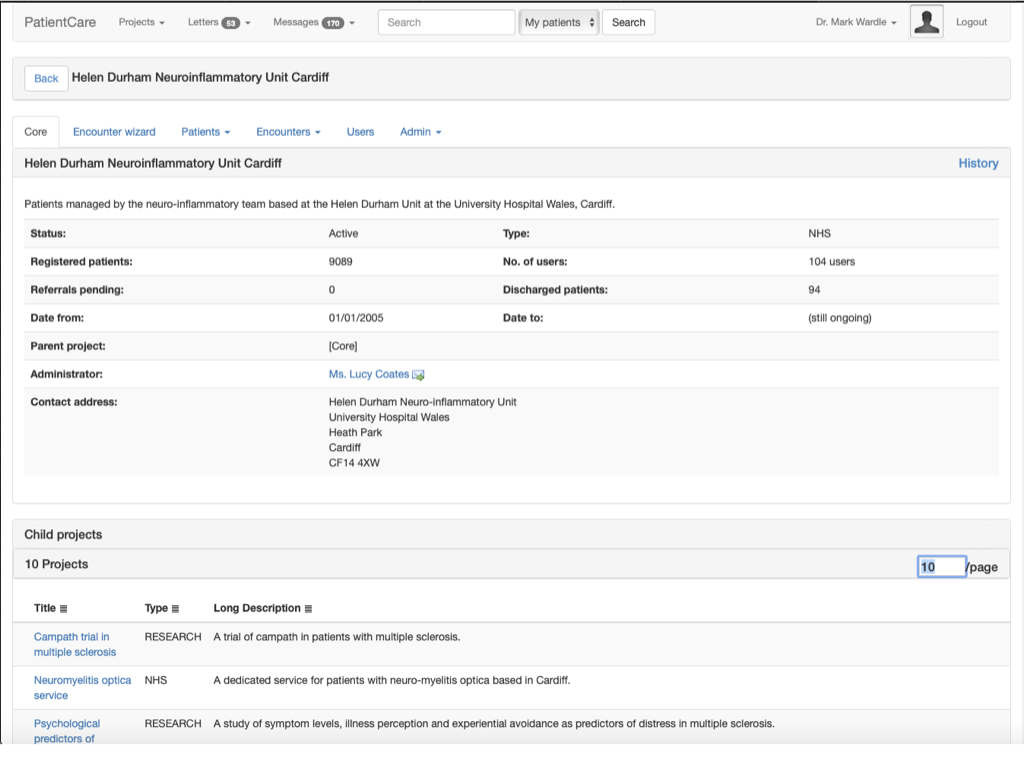The image size is (1024, 768).
Task: Click sort icon beside Type column
Action: pos(176,609)
